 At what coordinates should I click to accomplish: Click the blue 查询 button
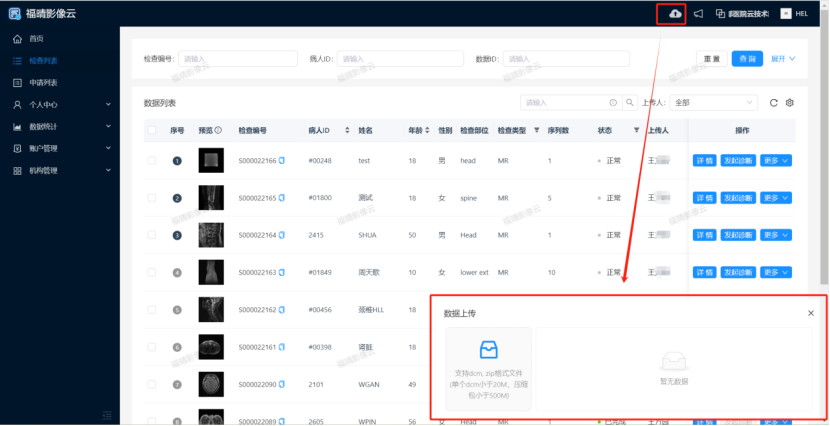coord(747,59)
